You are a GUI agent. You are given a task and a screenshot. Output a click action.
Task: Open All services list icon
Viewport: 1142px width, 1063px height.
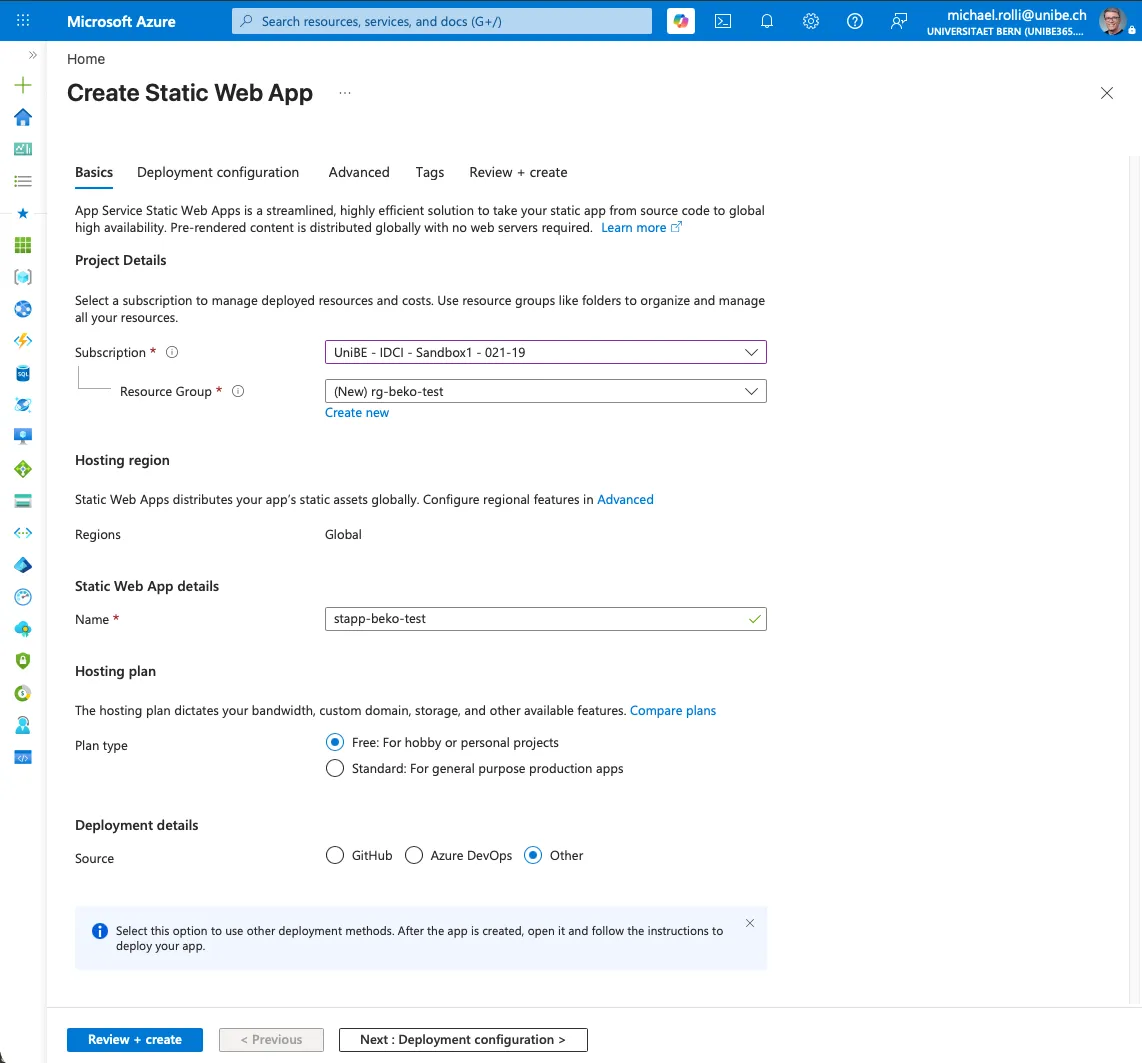pyautogui.click(x=23, y=181)
